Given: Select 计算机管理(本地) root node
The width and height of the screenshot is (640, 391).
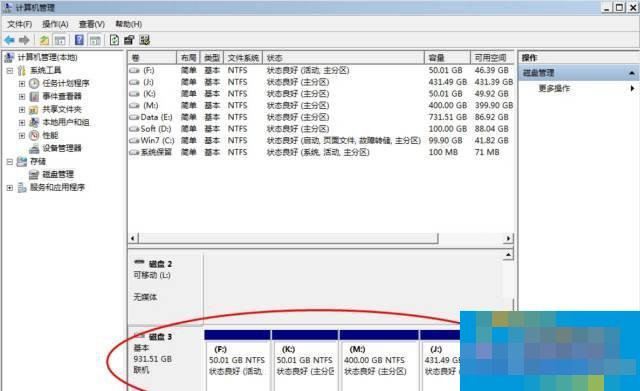Looking at the screenshot, I should (x=47, y=57).
